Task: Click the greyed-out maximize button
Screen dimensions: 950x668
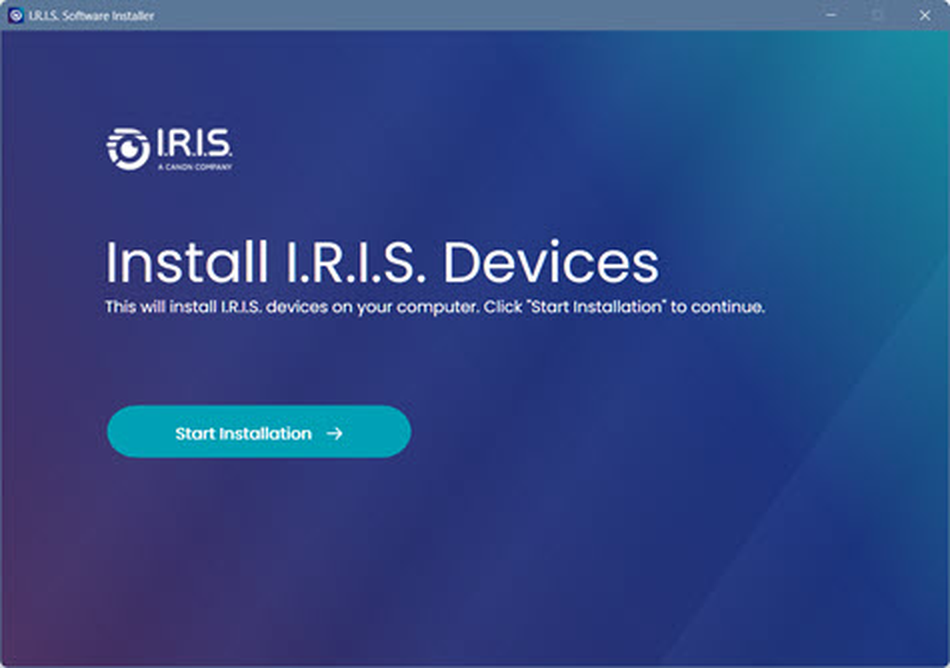Action: [877, 15]
